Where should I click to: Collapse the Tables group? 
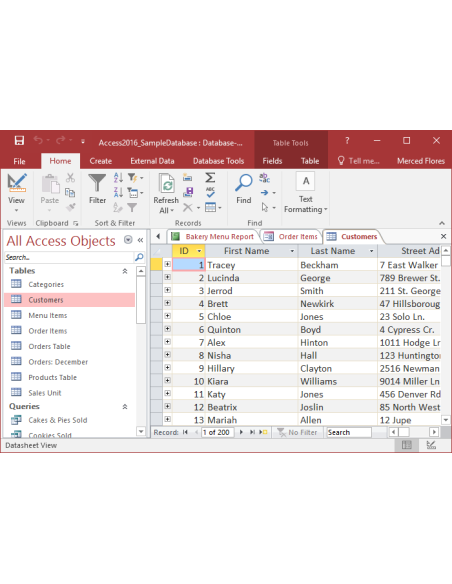tap(125, 271)
